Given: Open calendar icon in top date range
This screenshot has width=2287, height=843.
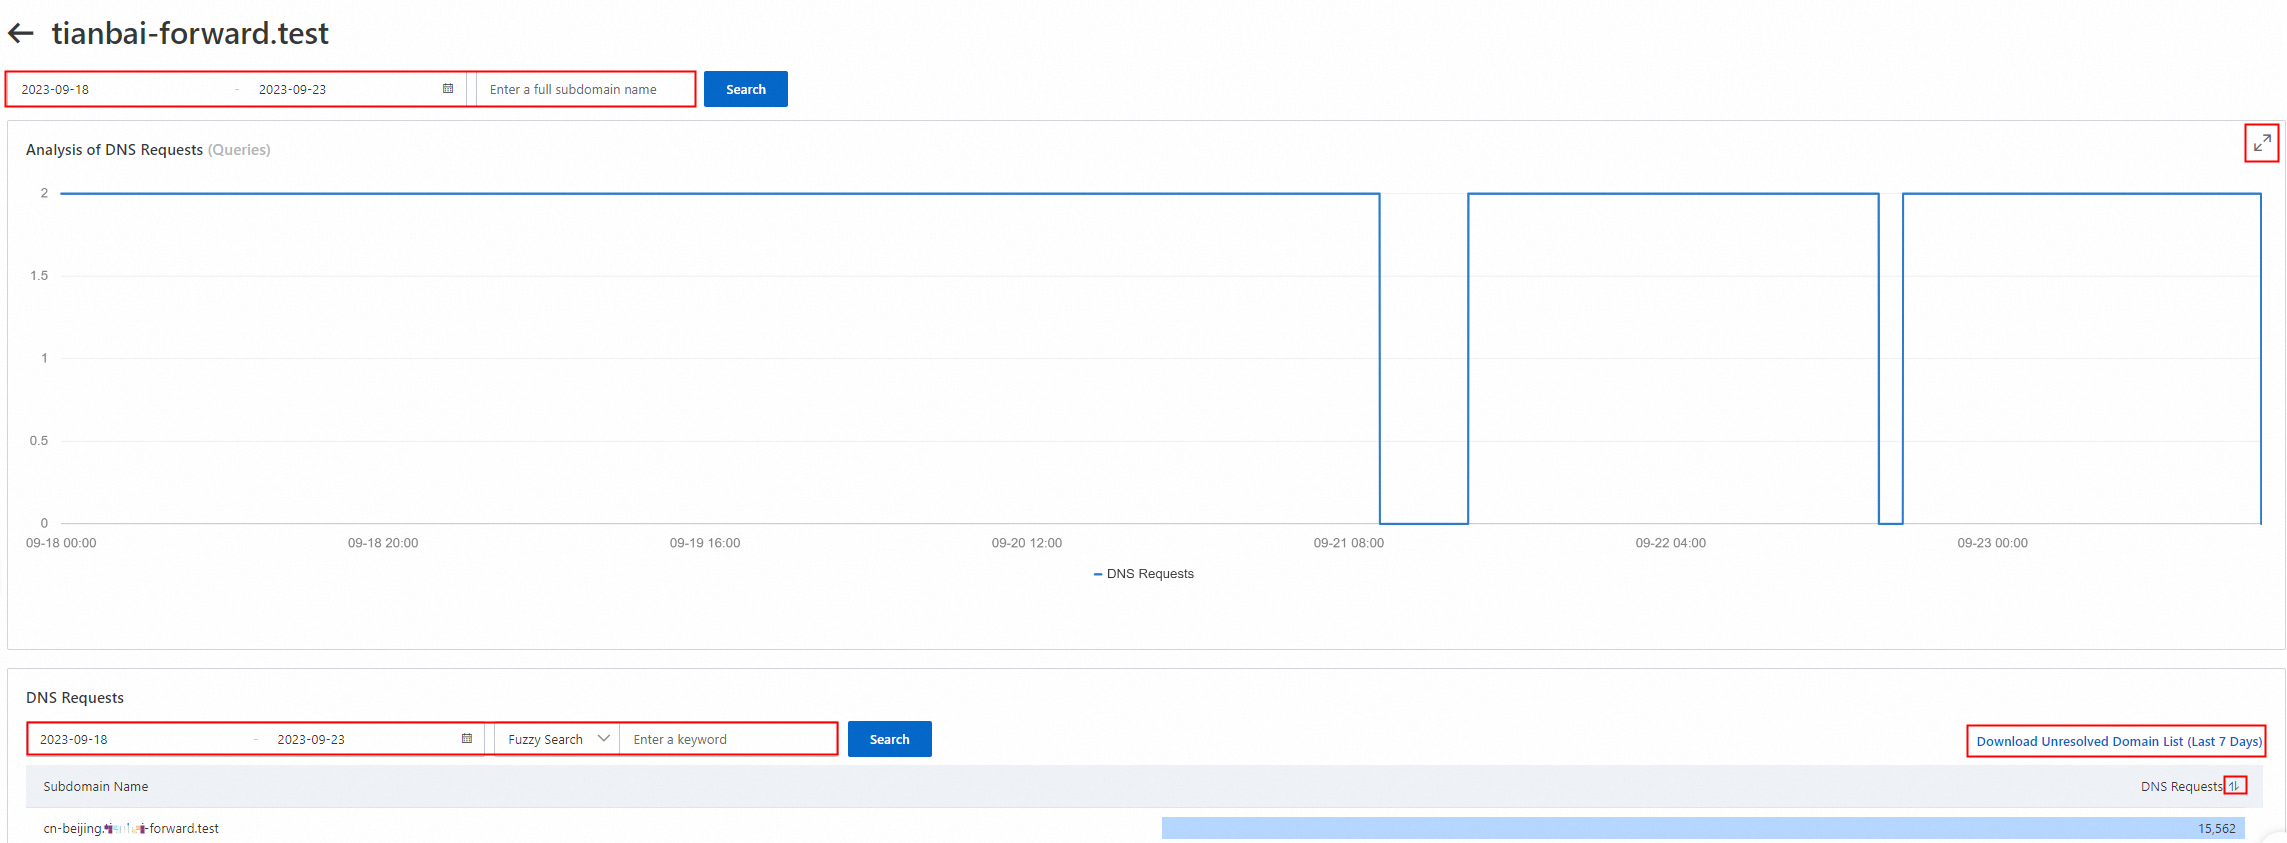Looking at the screenshot, I should (x=448, y=89).
